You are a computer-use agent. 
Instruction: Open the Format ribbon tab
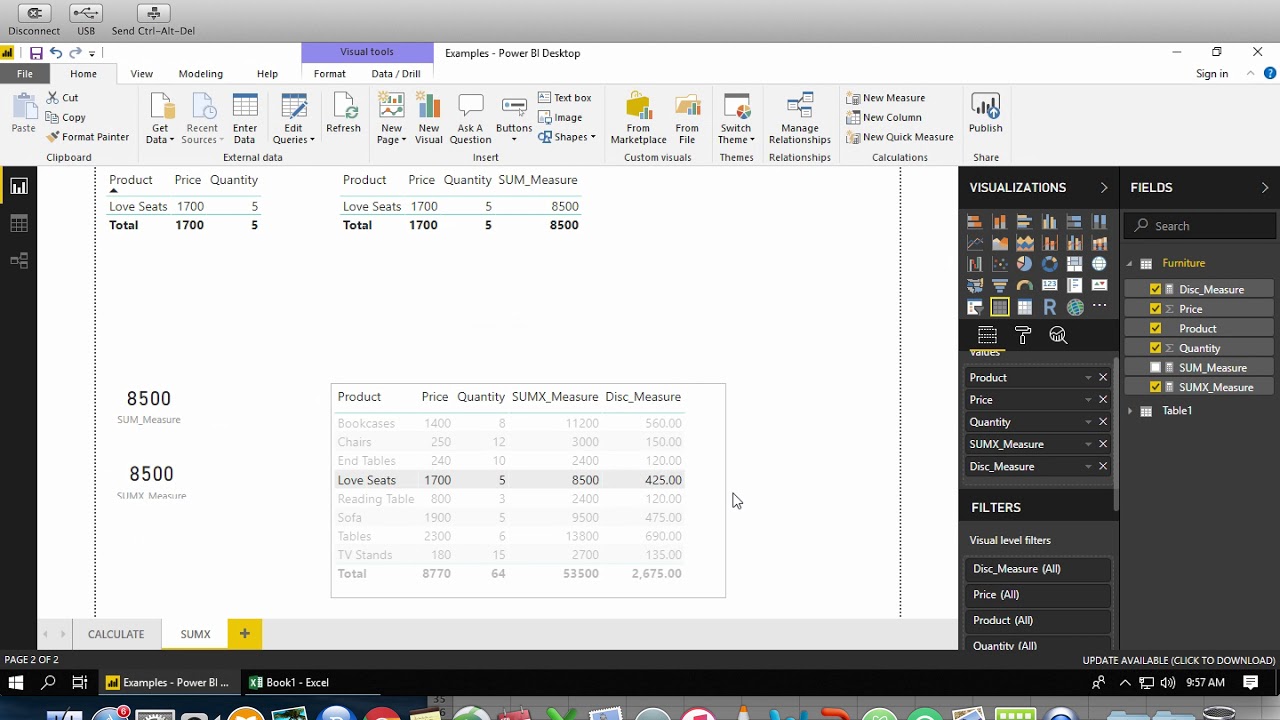pos(330,74)
